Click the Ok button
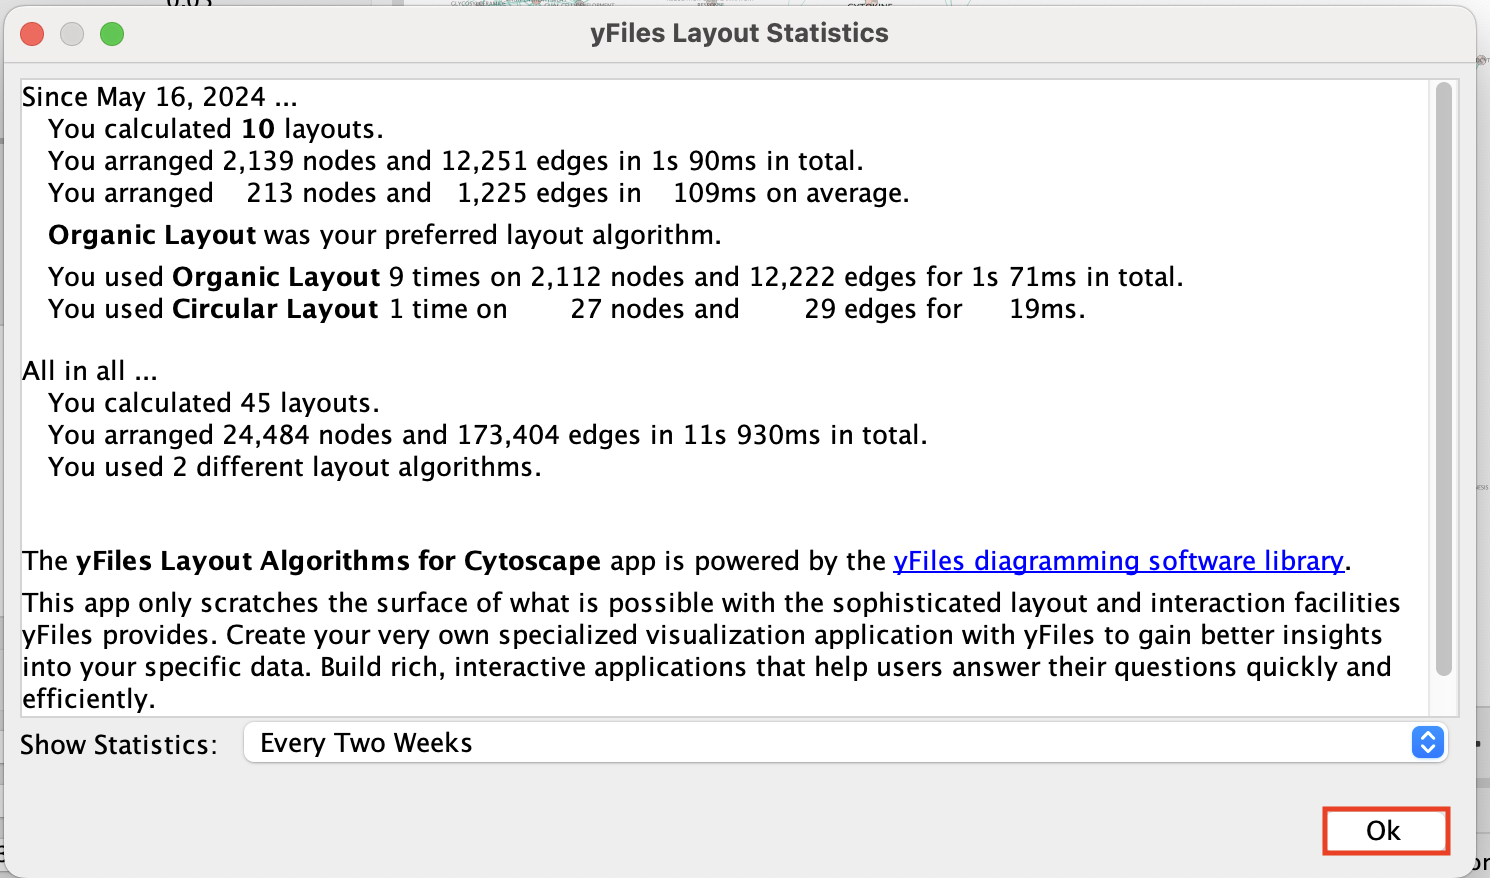 coord(1385,831)
